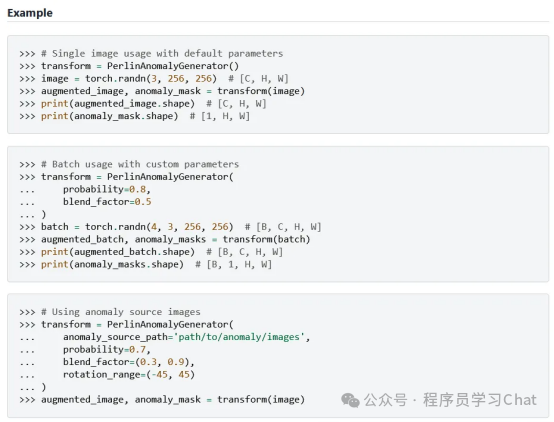Click the torch.randn(4, 3, 256, 256) expression

pyautogui.click(x=159, y=227)
